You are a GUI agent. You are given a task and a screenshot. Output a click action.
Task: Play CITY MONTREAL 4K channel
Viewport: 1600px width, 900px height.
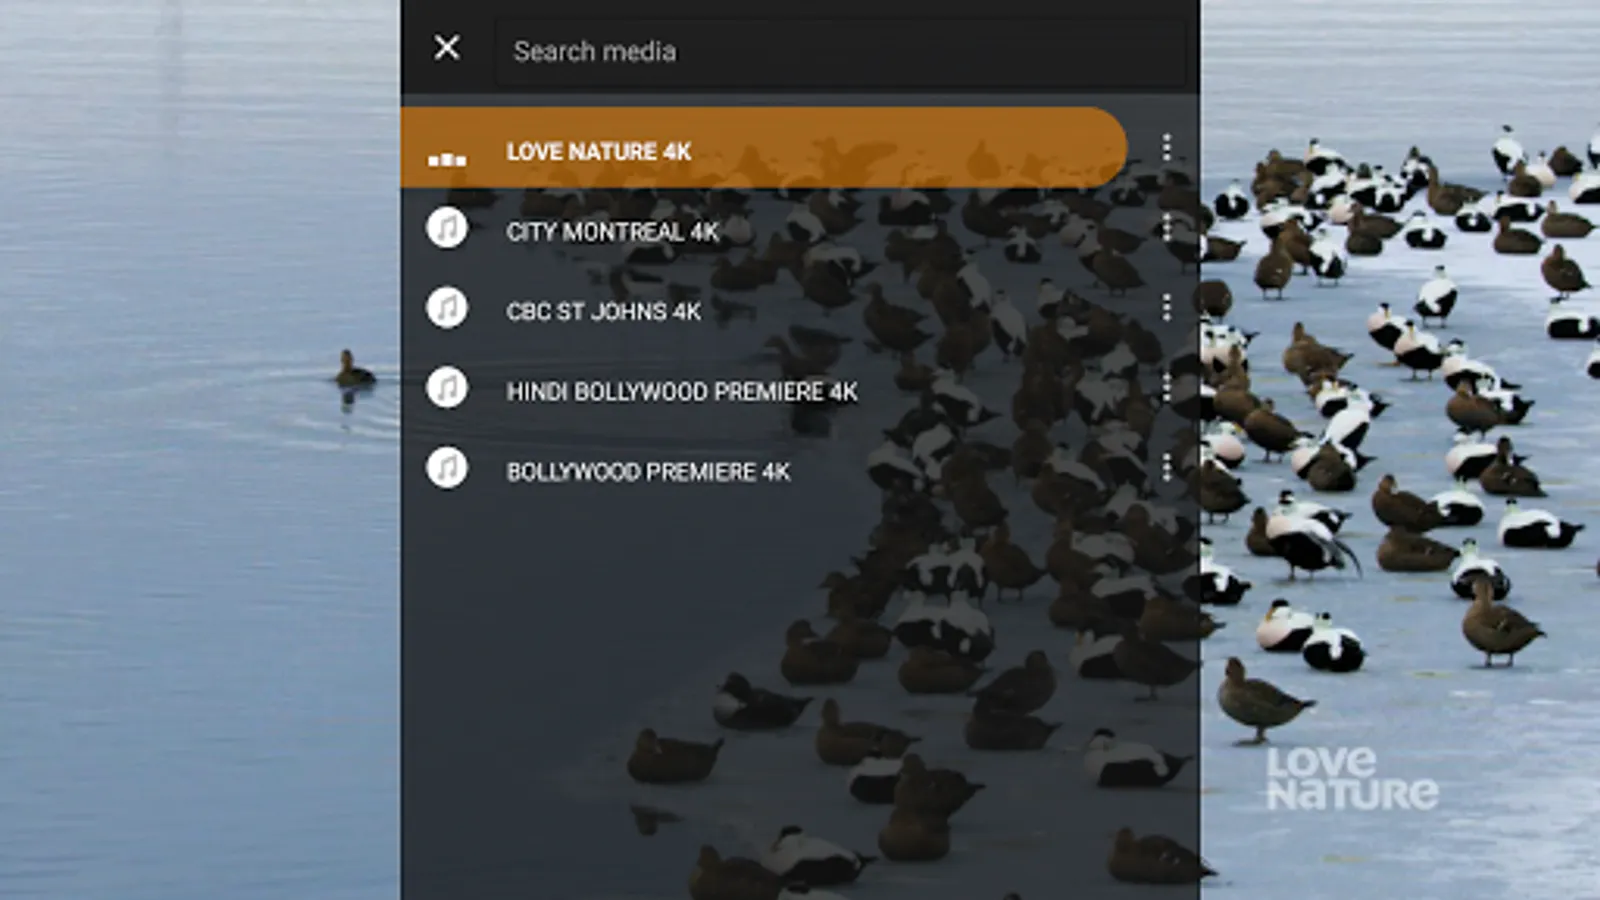point(612,232)
